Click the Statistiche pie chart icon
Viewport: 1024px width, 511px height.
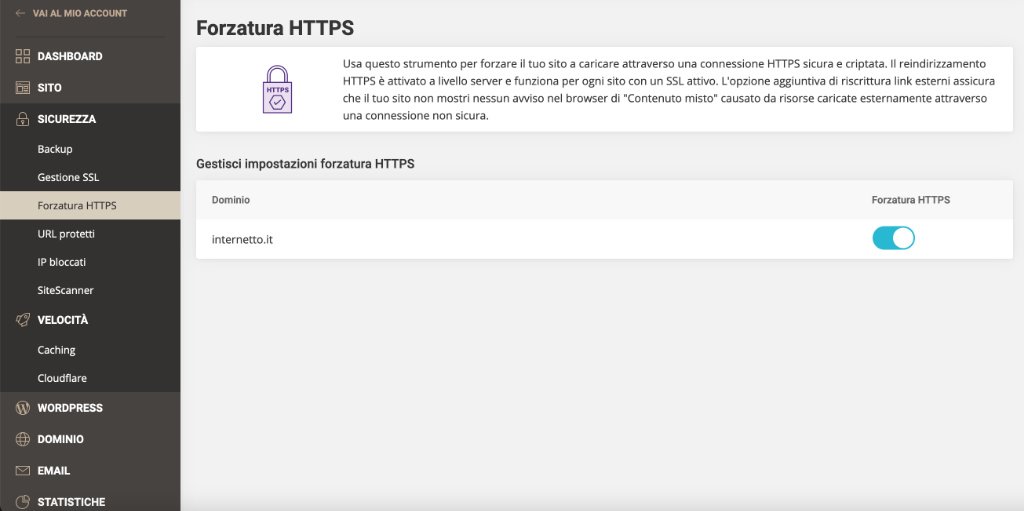pos(23,502)
